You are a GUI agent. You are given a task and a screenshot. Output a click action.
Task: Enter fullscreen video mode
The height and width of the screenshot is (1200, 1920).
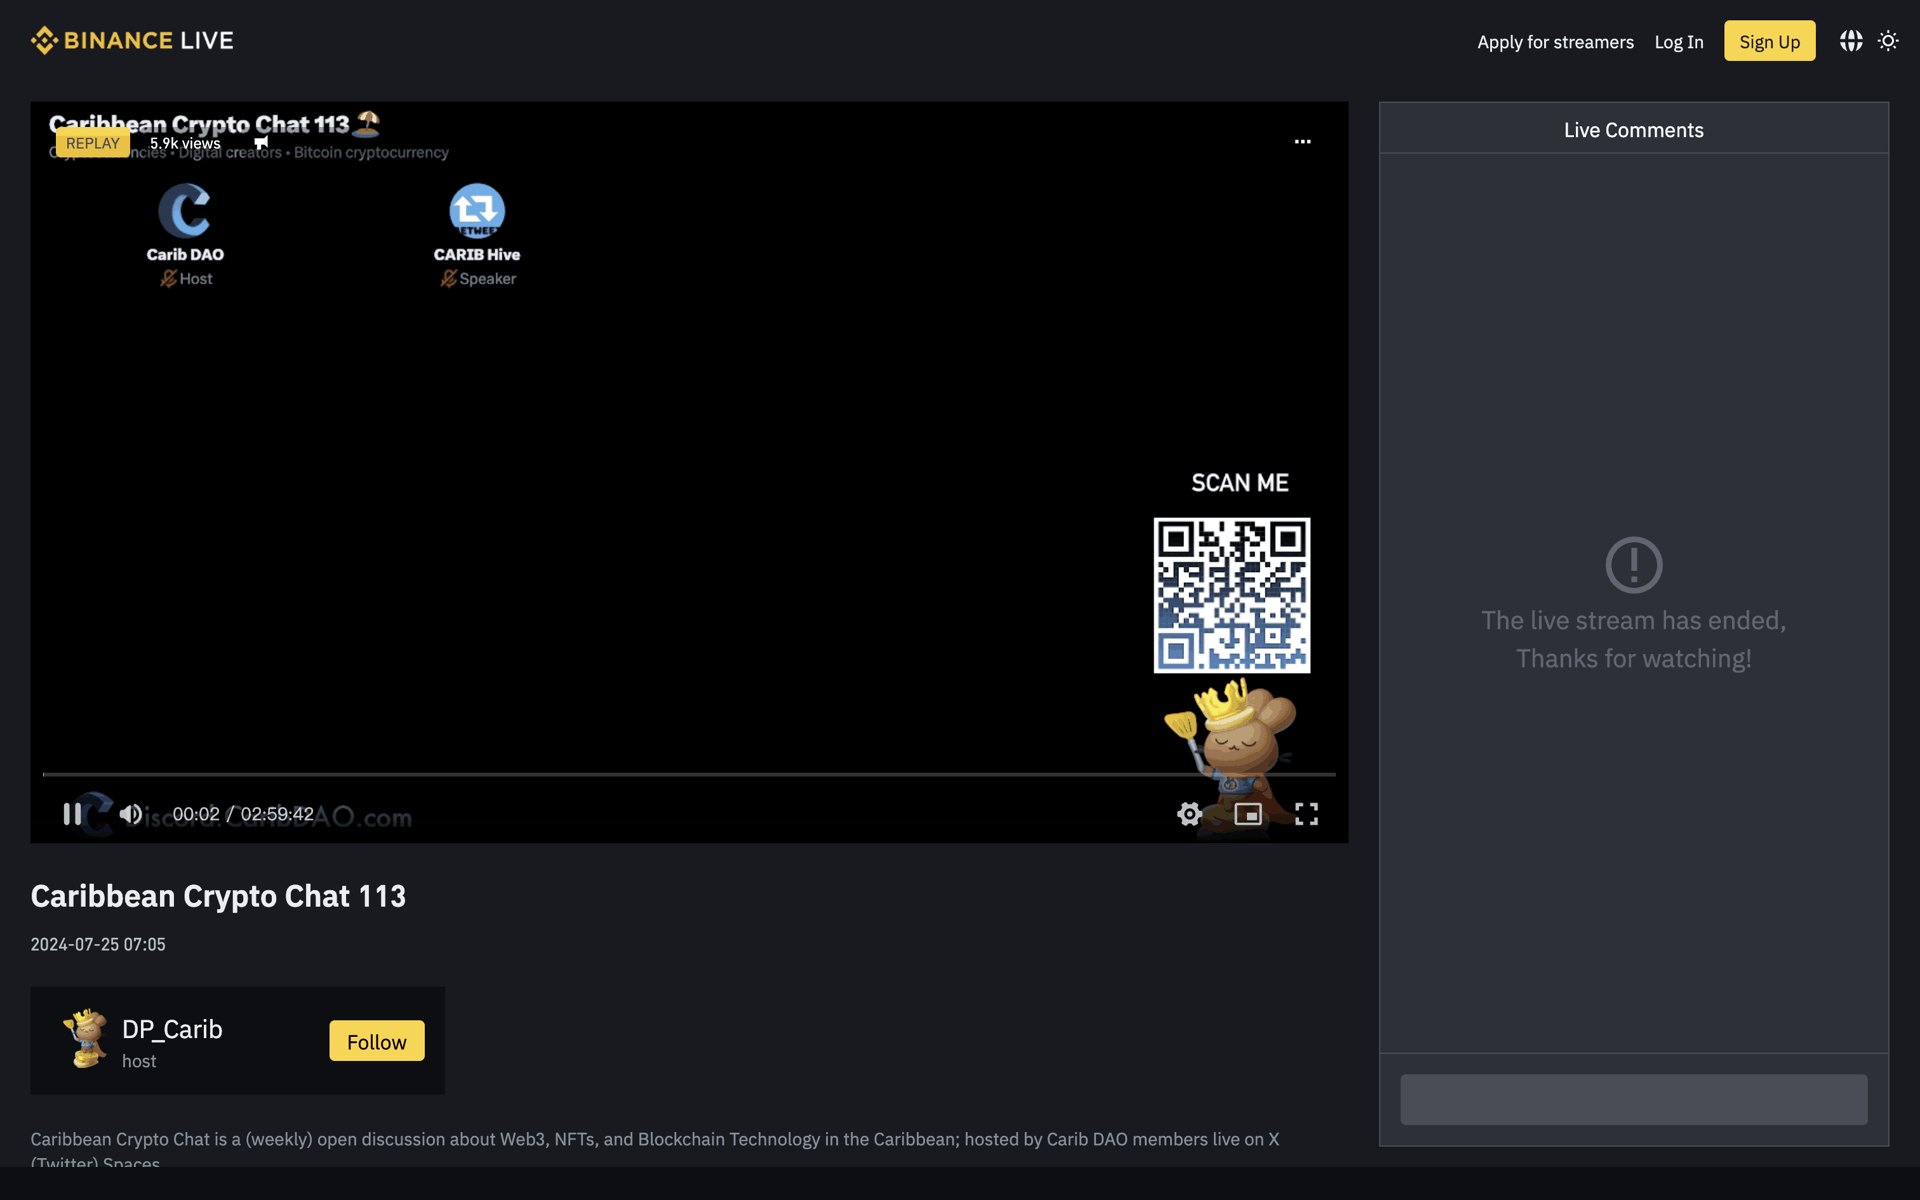[x=1306, y=814]
